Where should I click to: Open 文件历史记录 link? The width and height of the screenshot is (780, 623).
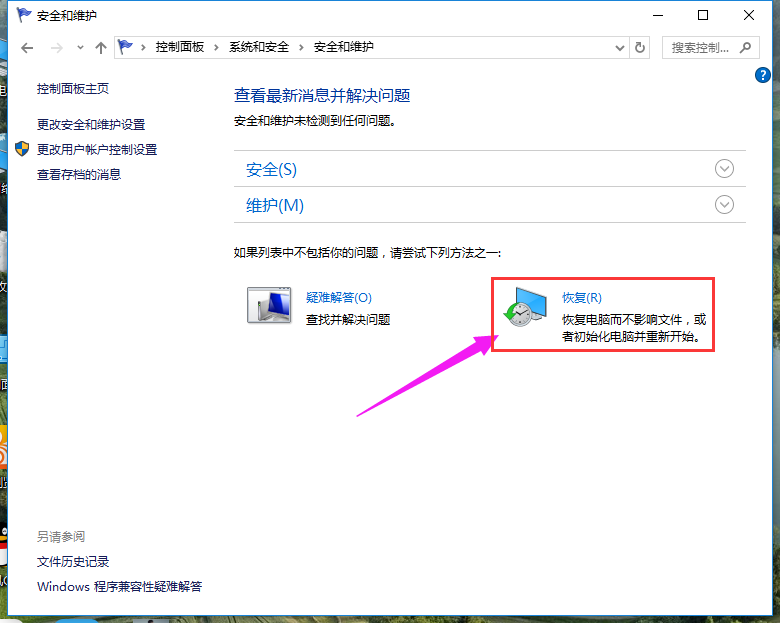(73, 562)
